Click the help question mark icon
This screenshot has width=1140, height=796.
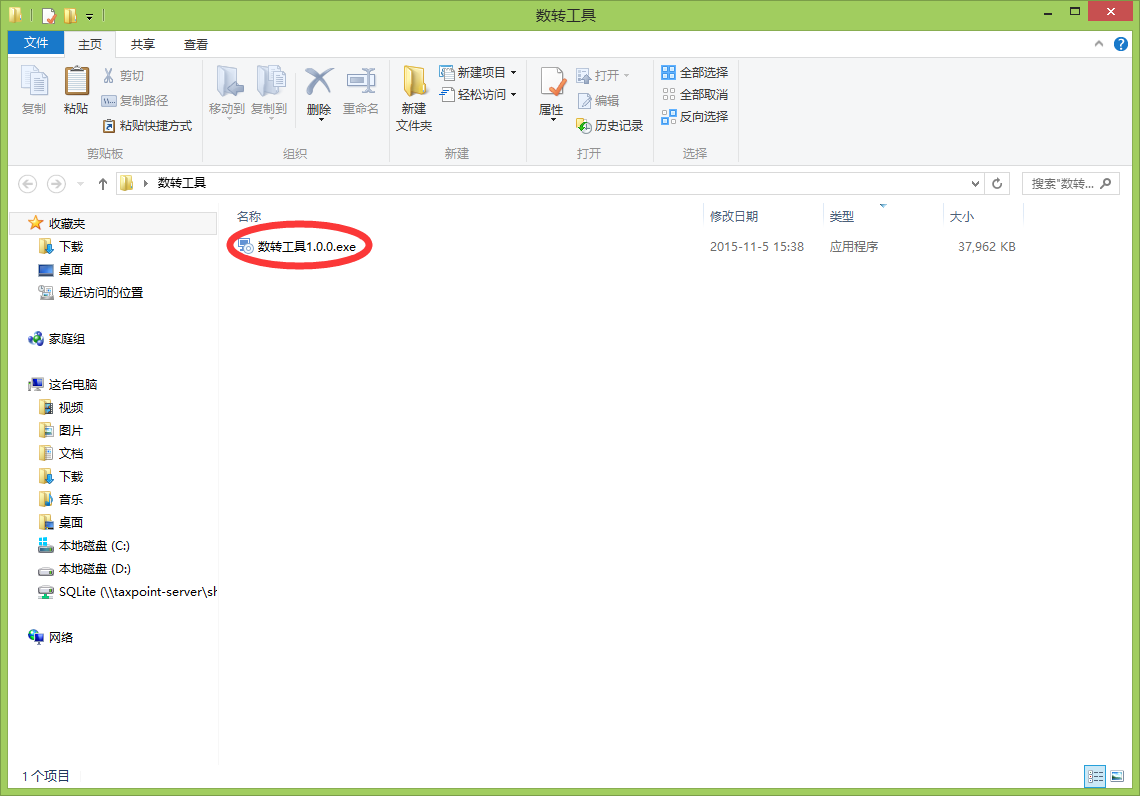[1121, 44]
